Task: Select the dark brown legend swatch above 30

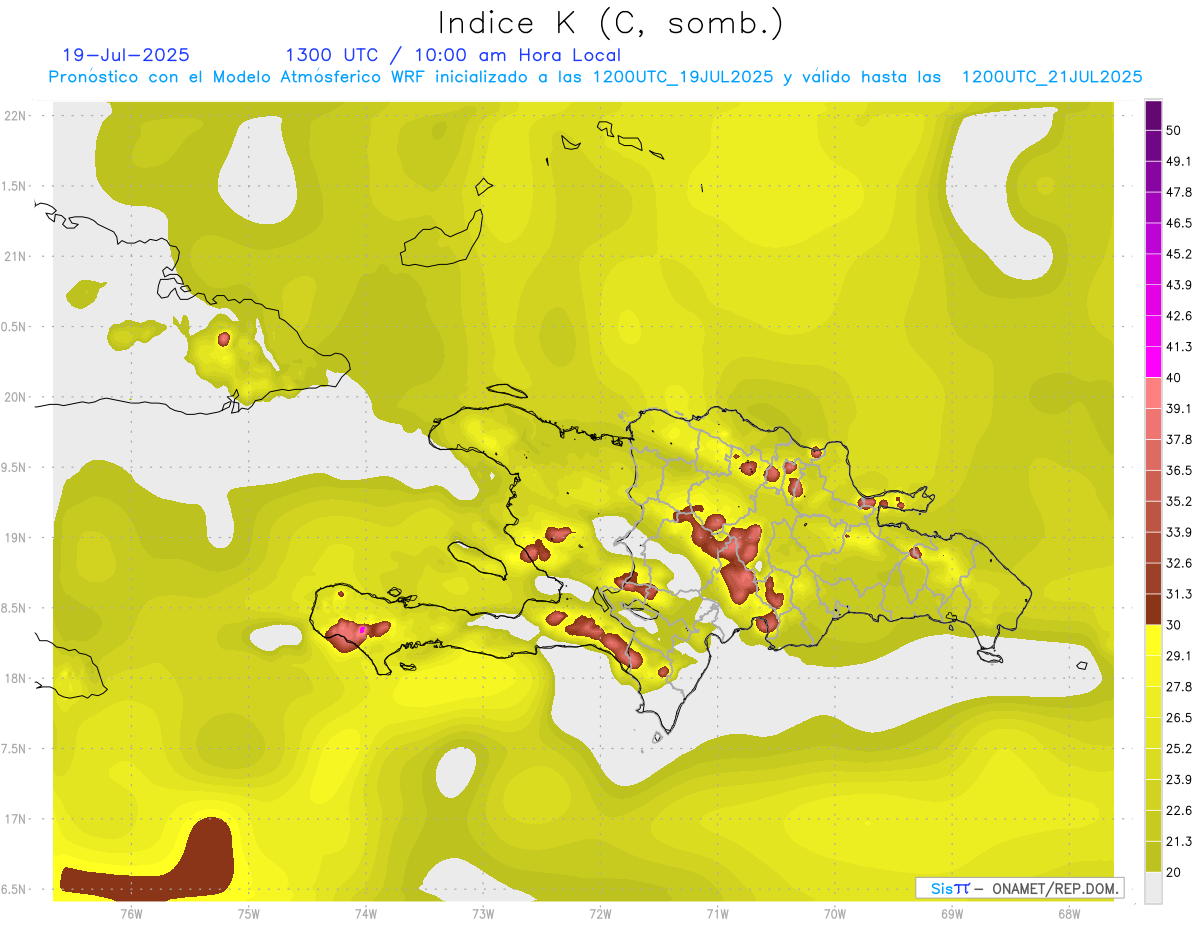Action: pyautogui.click(x=1153, y=609)
